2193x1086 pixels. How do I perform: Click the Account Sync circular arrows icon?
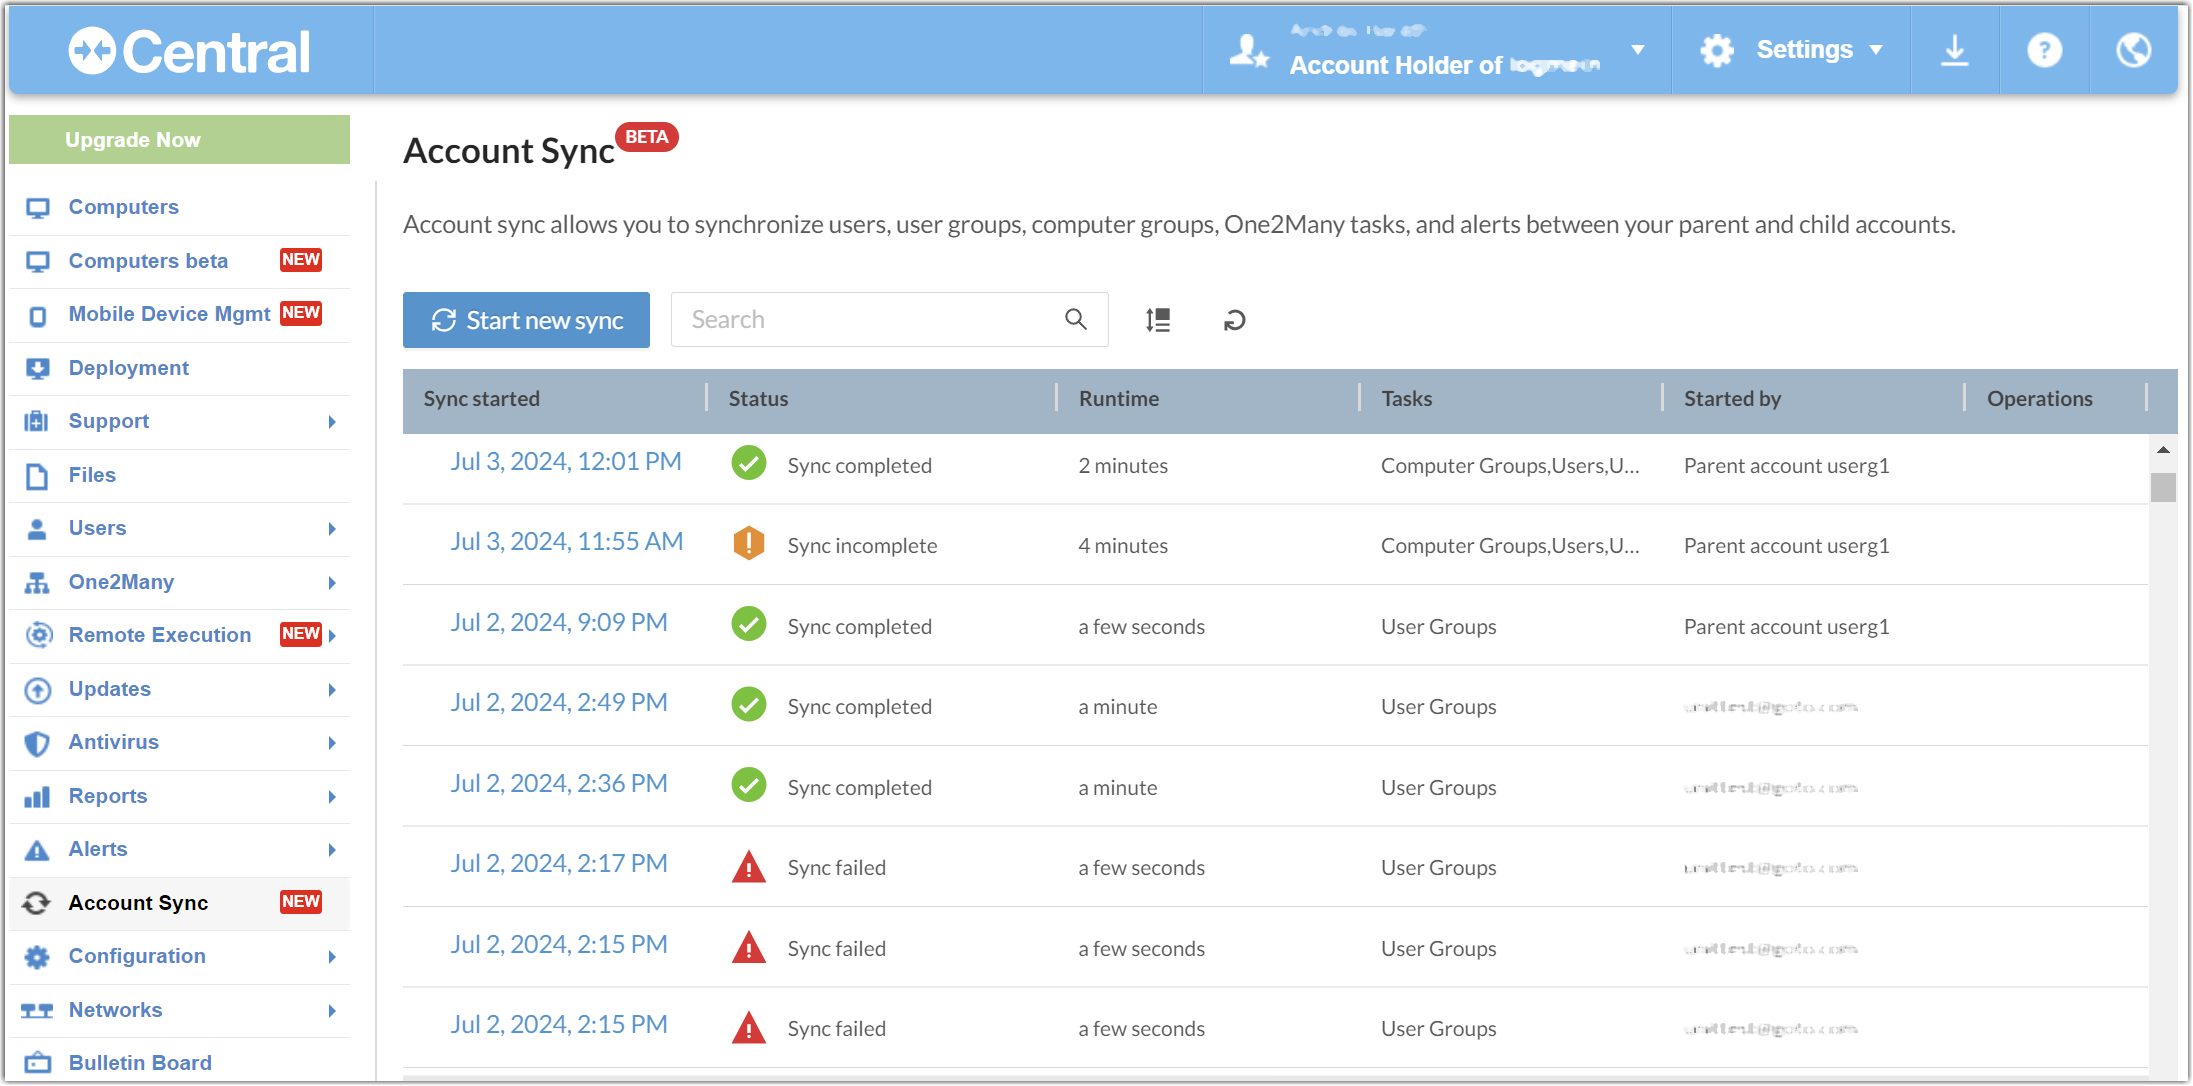point(37,902)
